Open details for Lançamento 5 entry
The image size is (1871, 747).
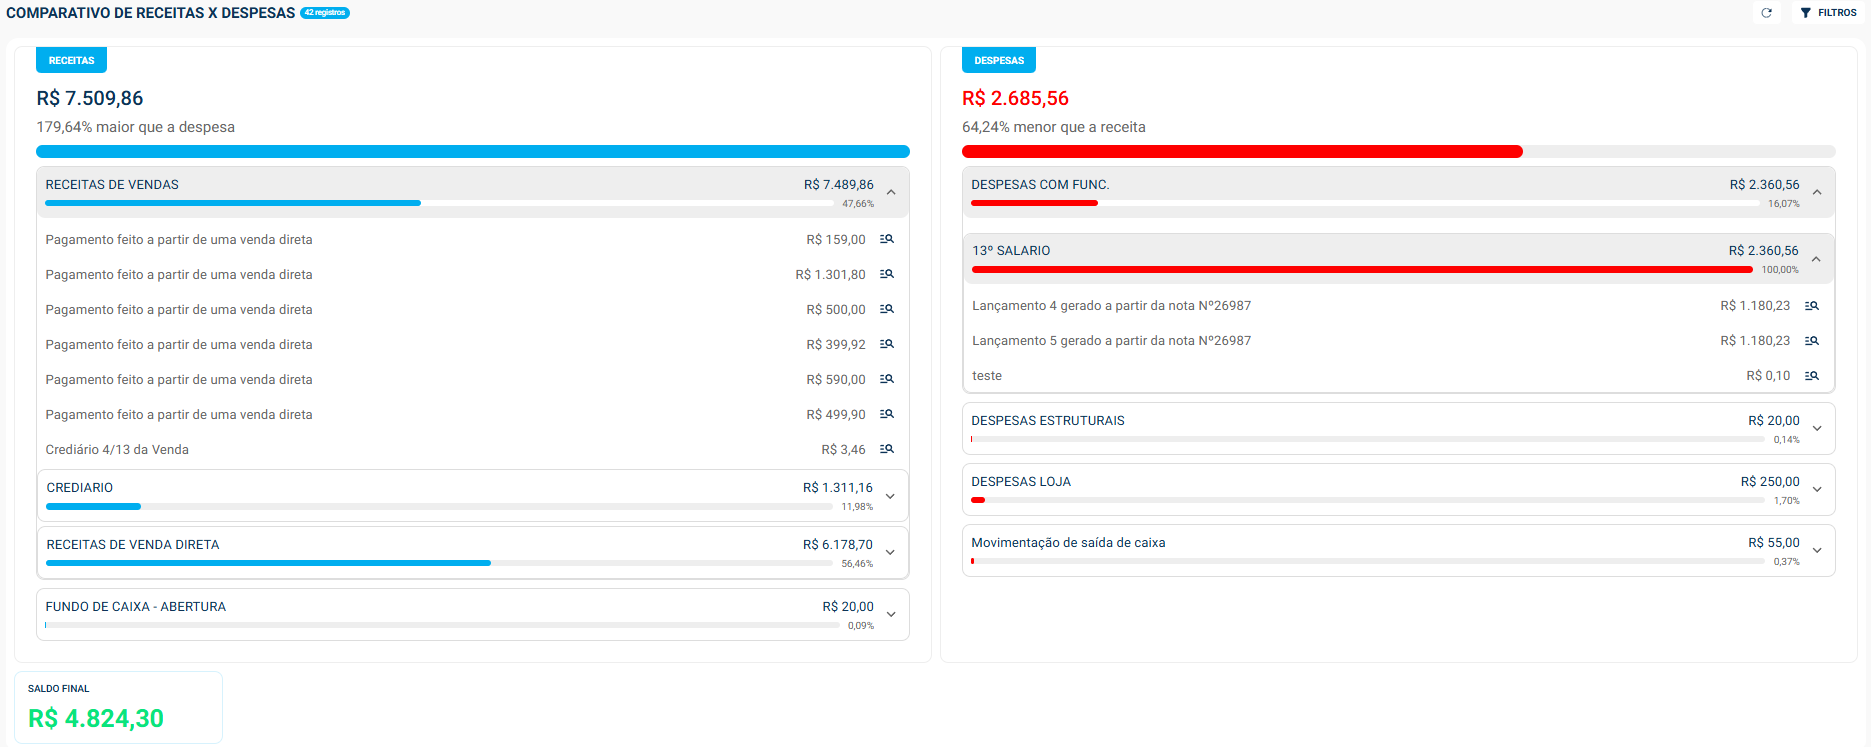(1811, 341)
